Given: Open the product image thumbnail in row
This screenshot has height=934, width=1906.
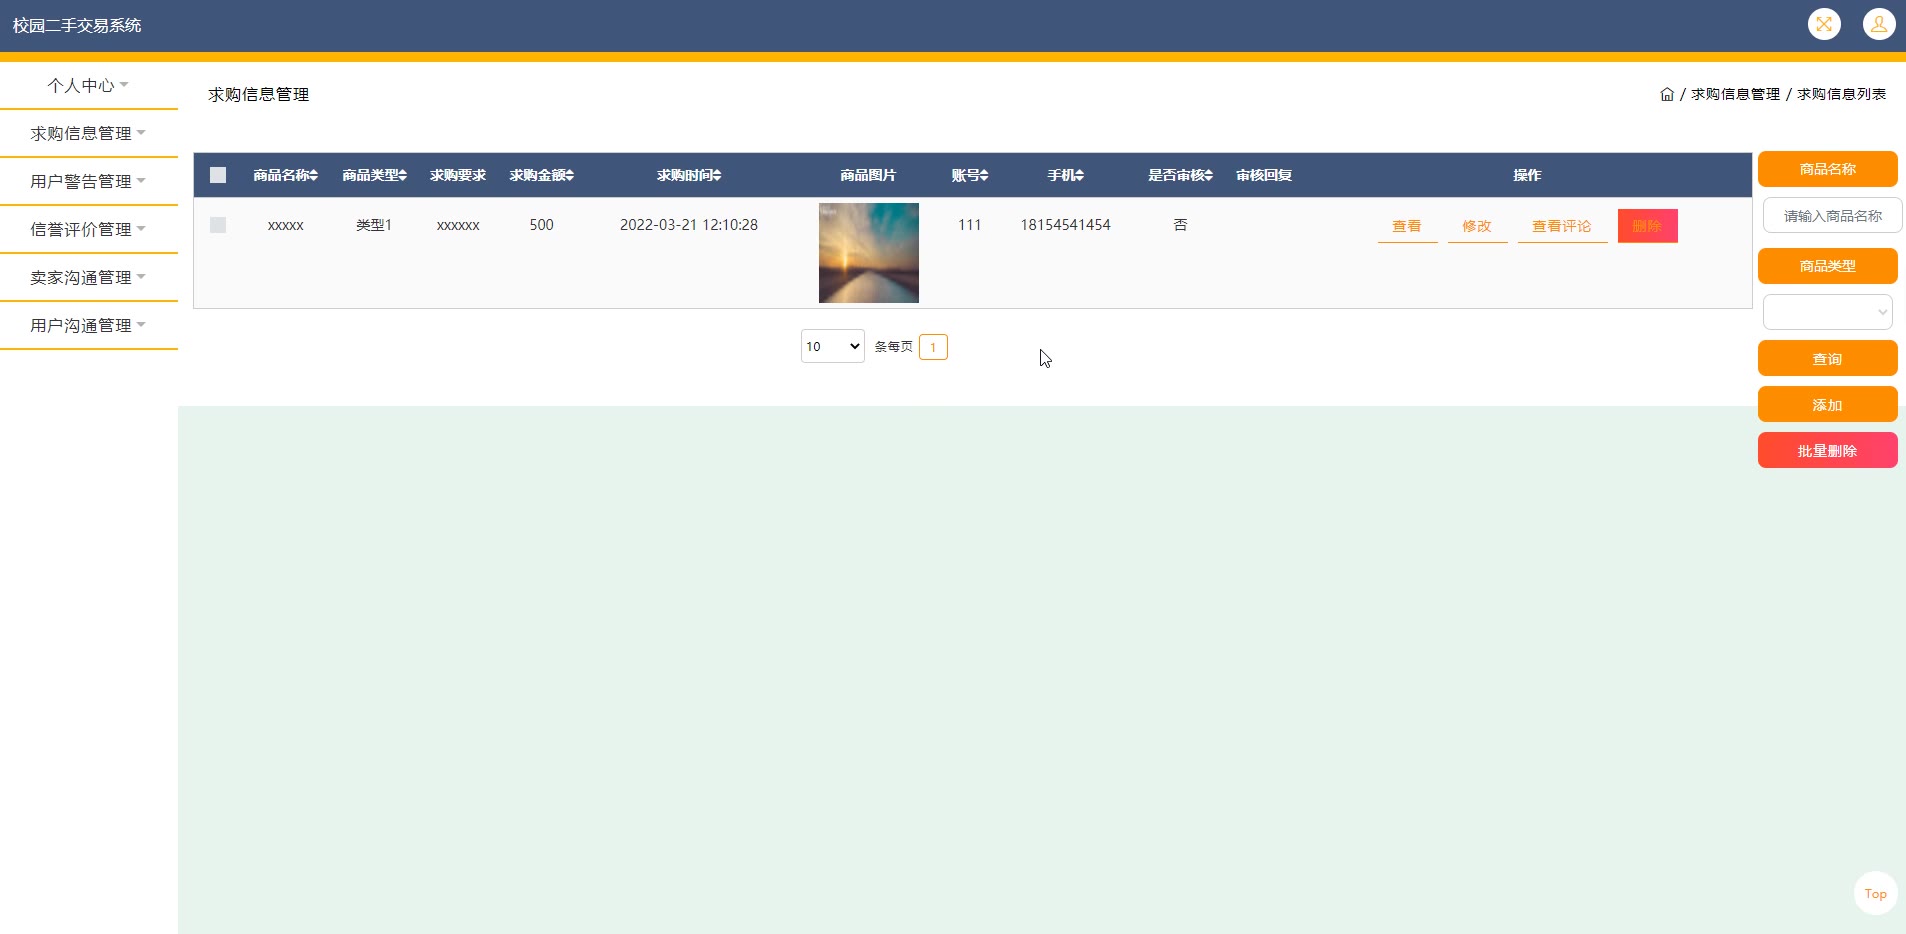Looking at the screenshot, I should 868,253.
